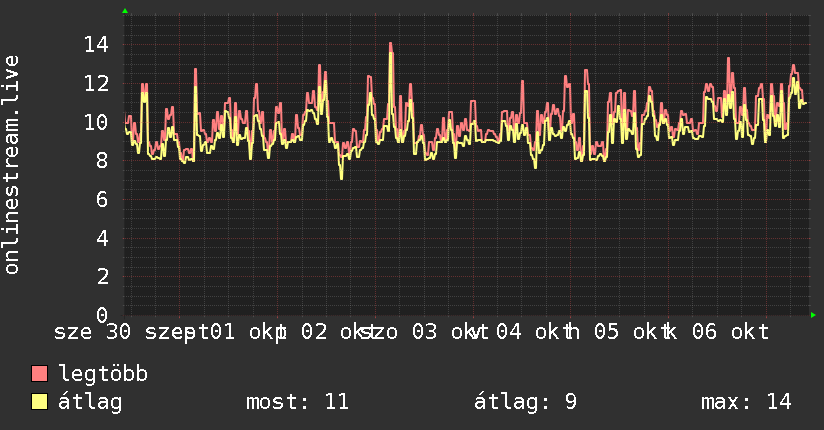Click the x-axis date label '03 okt'
824x430 pixels.
(450, 332)
